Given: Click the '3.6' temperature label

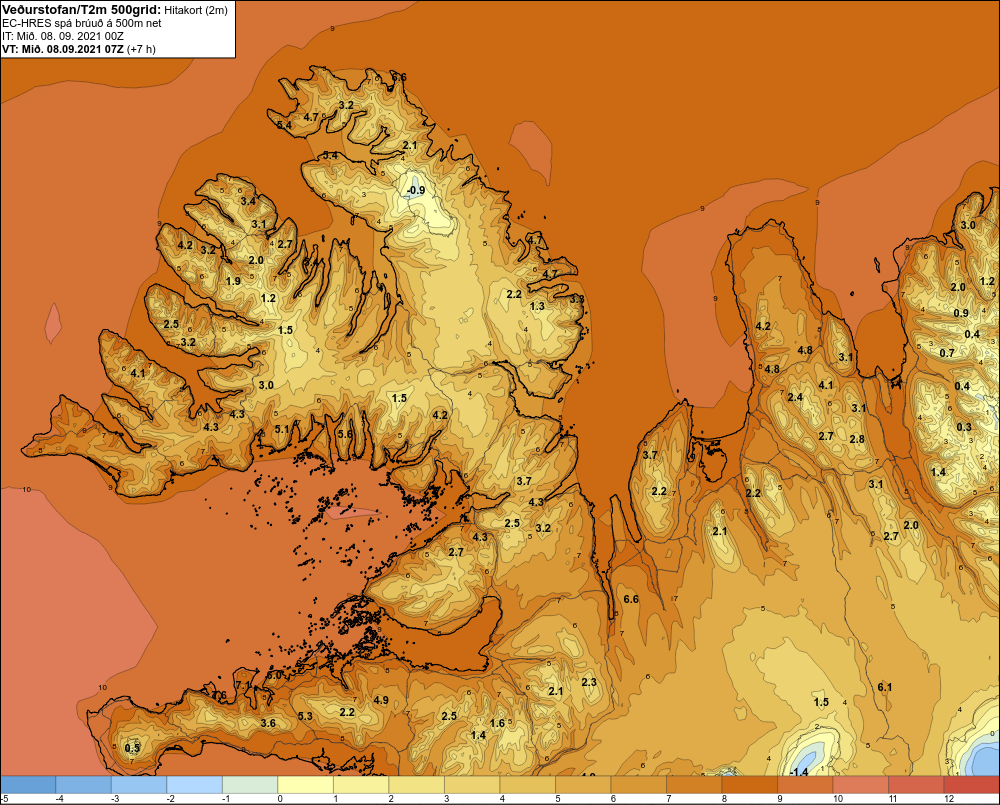Looking at the screenshot, I should click(268, 723).
